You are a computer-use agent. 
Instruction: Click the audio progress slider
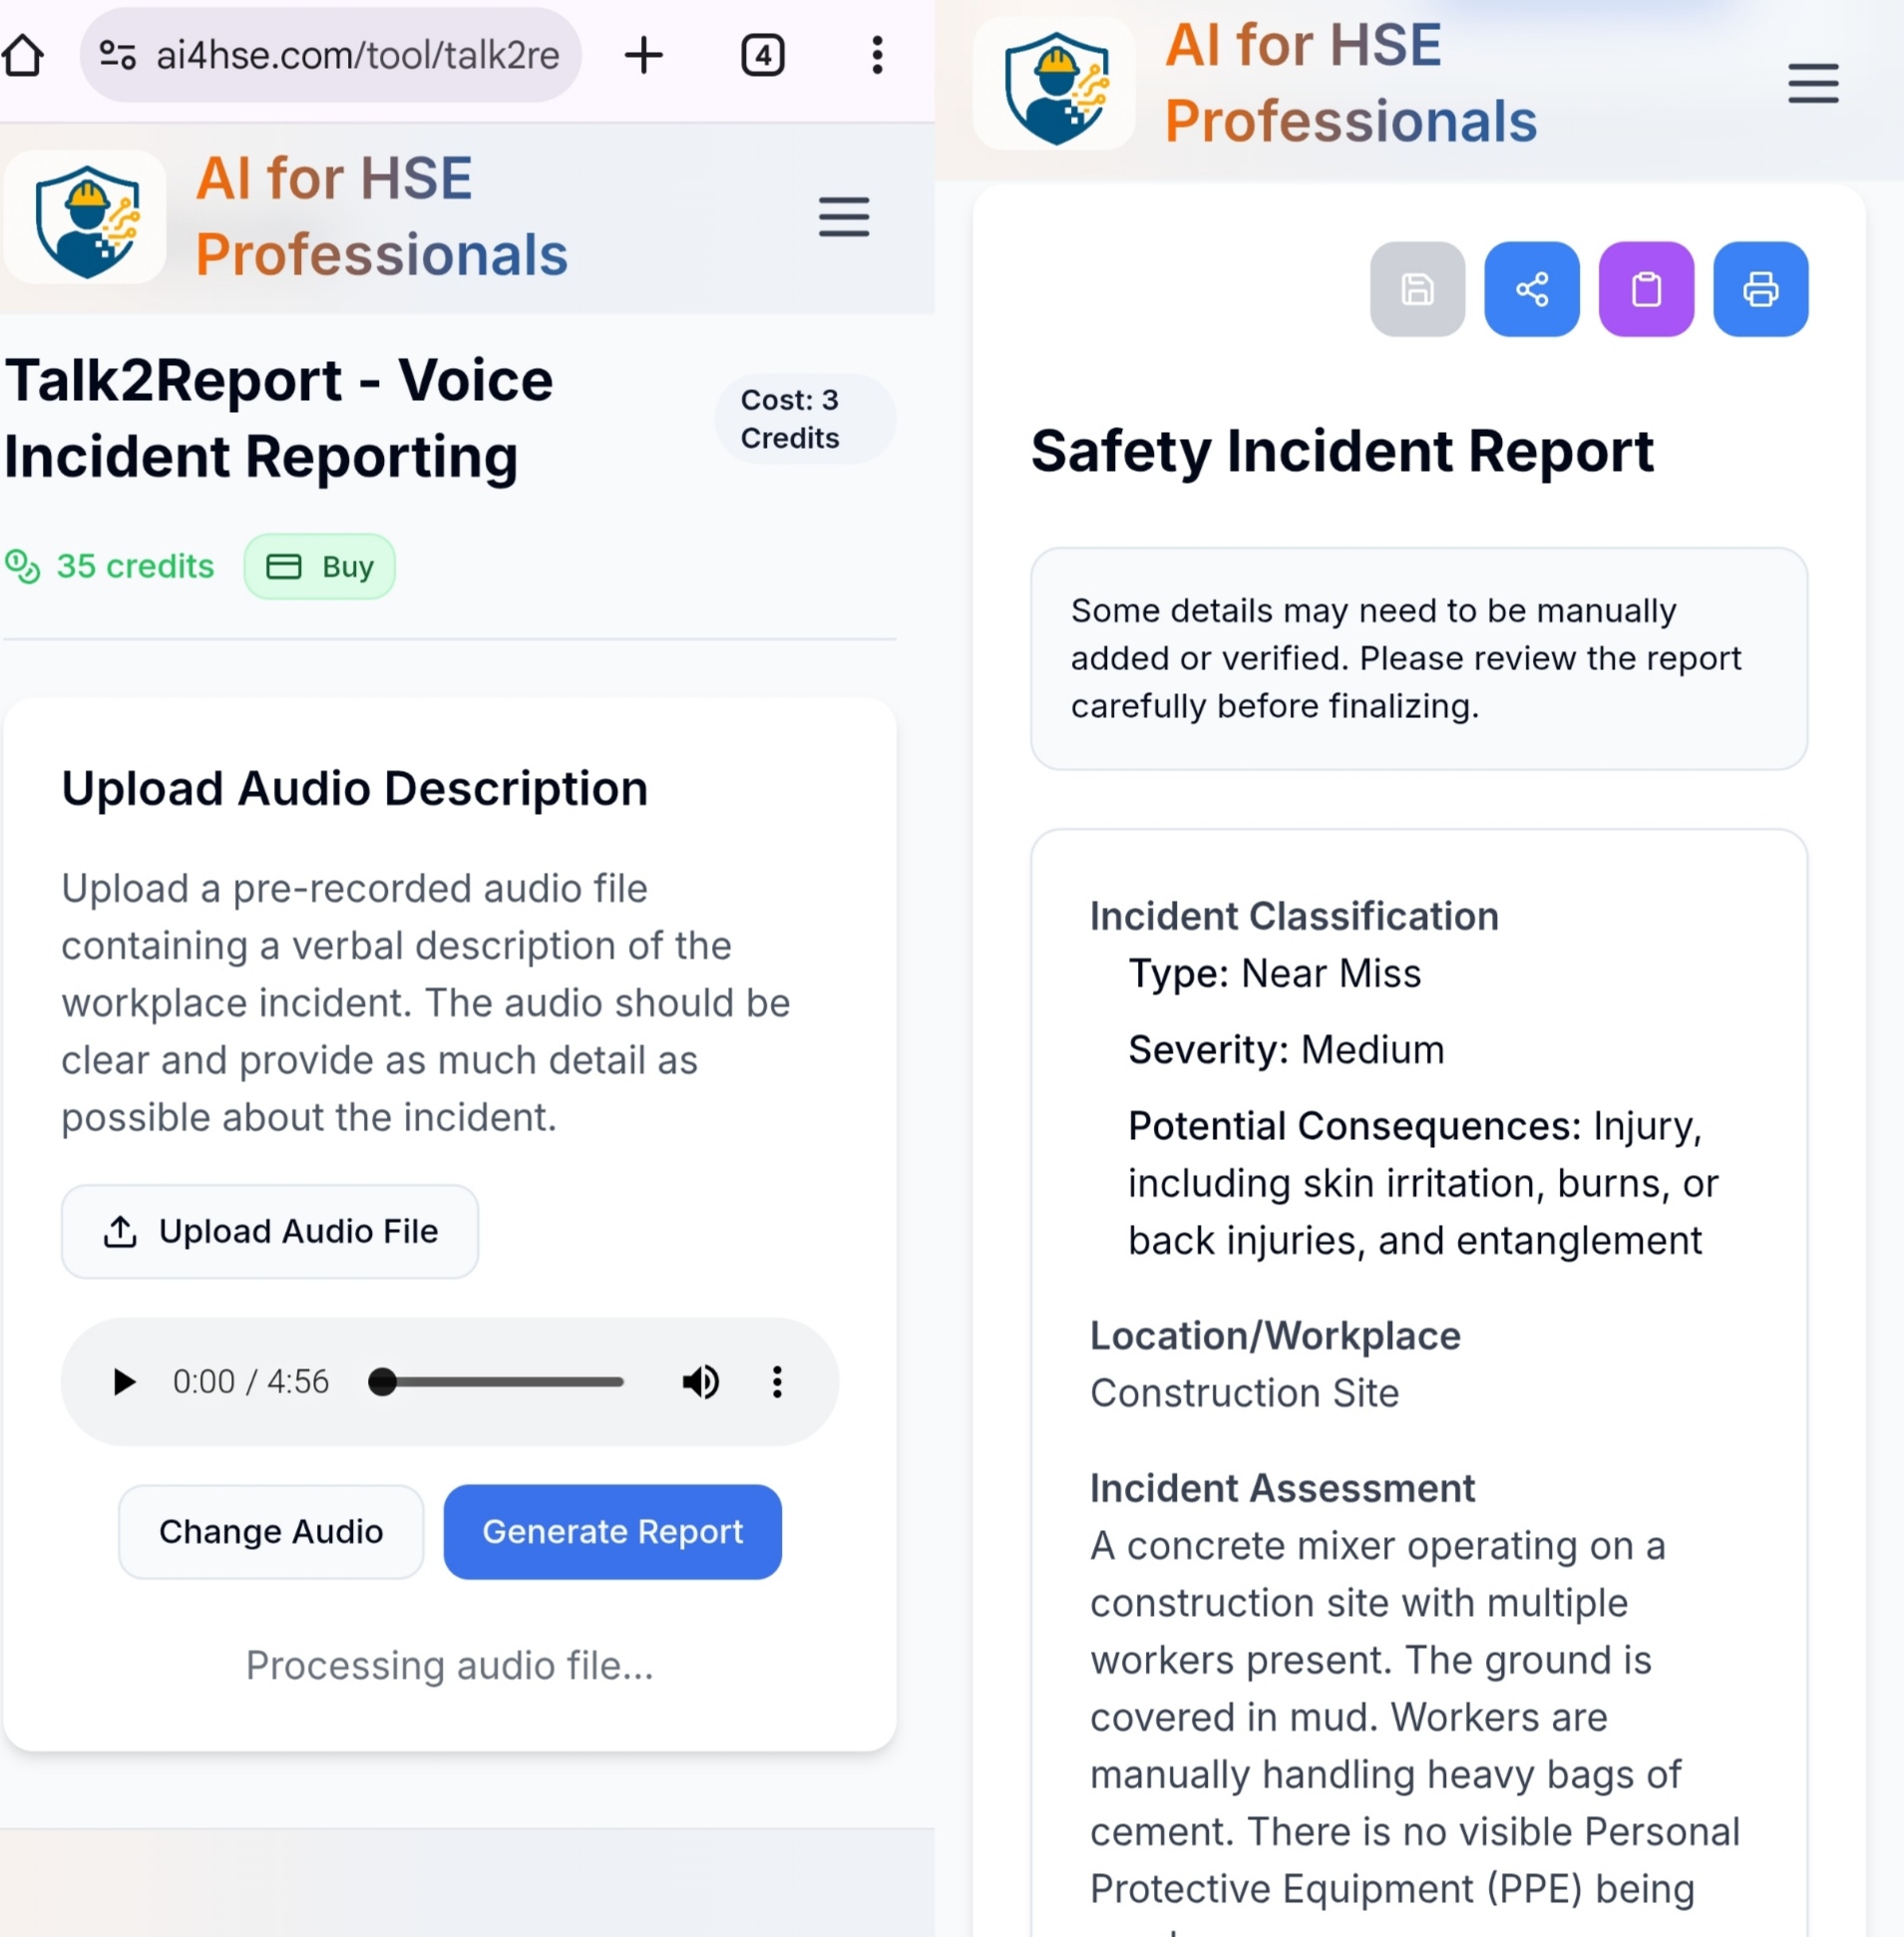click(497, 1382)
